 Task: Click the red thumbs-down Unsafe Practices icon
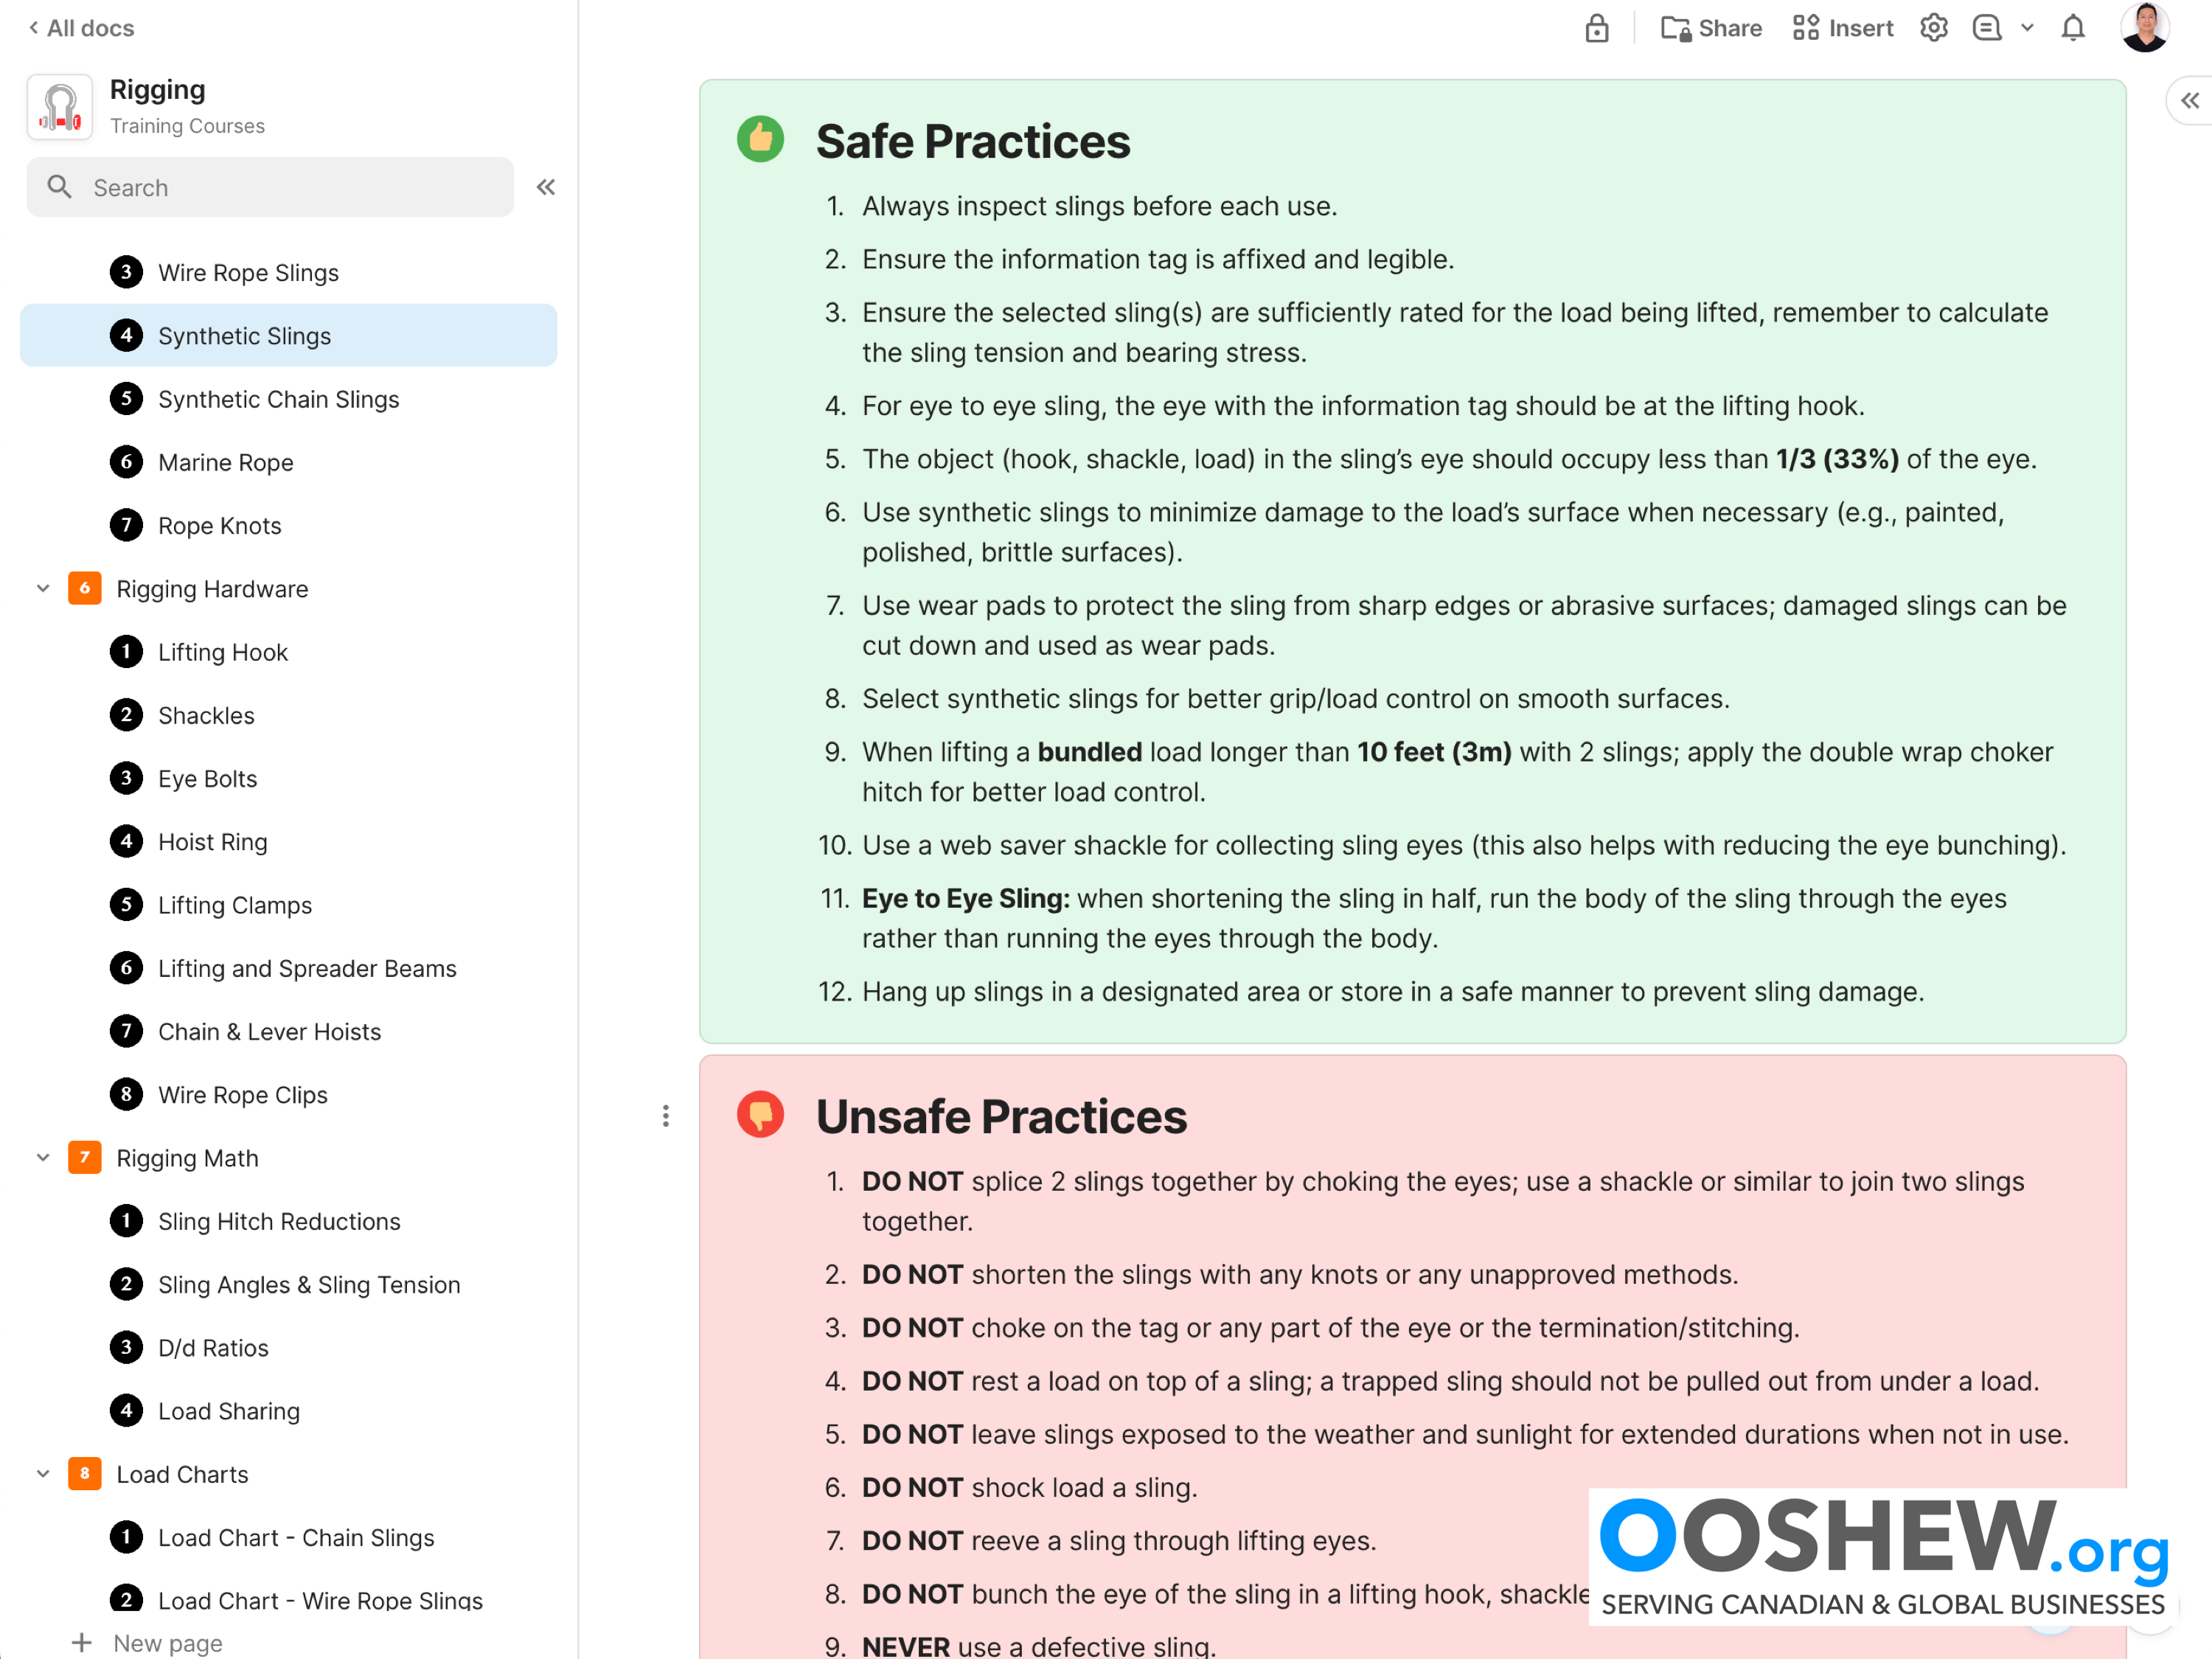tap(760, 1114)
